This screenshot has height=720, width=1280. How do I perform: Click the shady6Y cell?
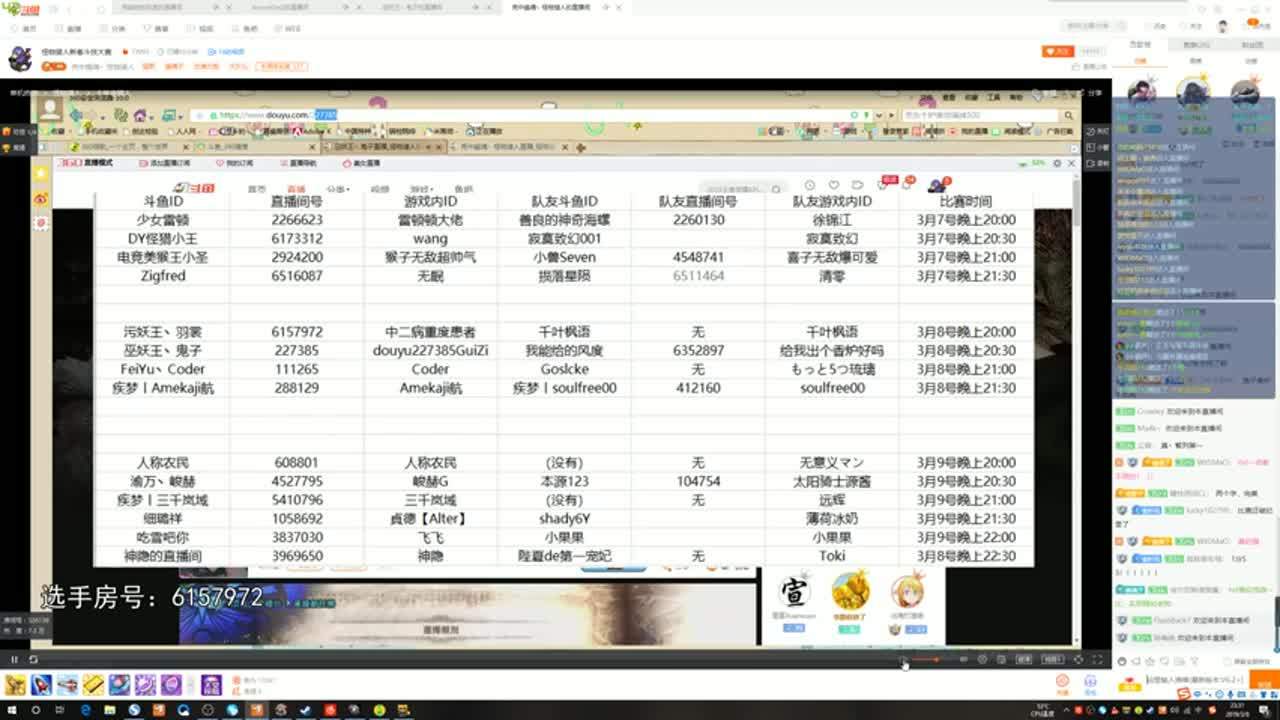[x=564, y=519]
